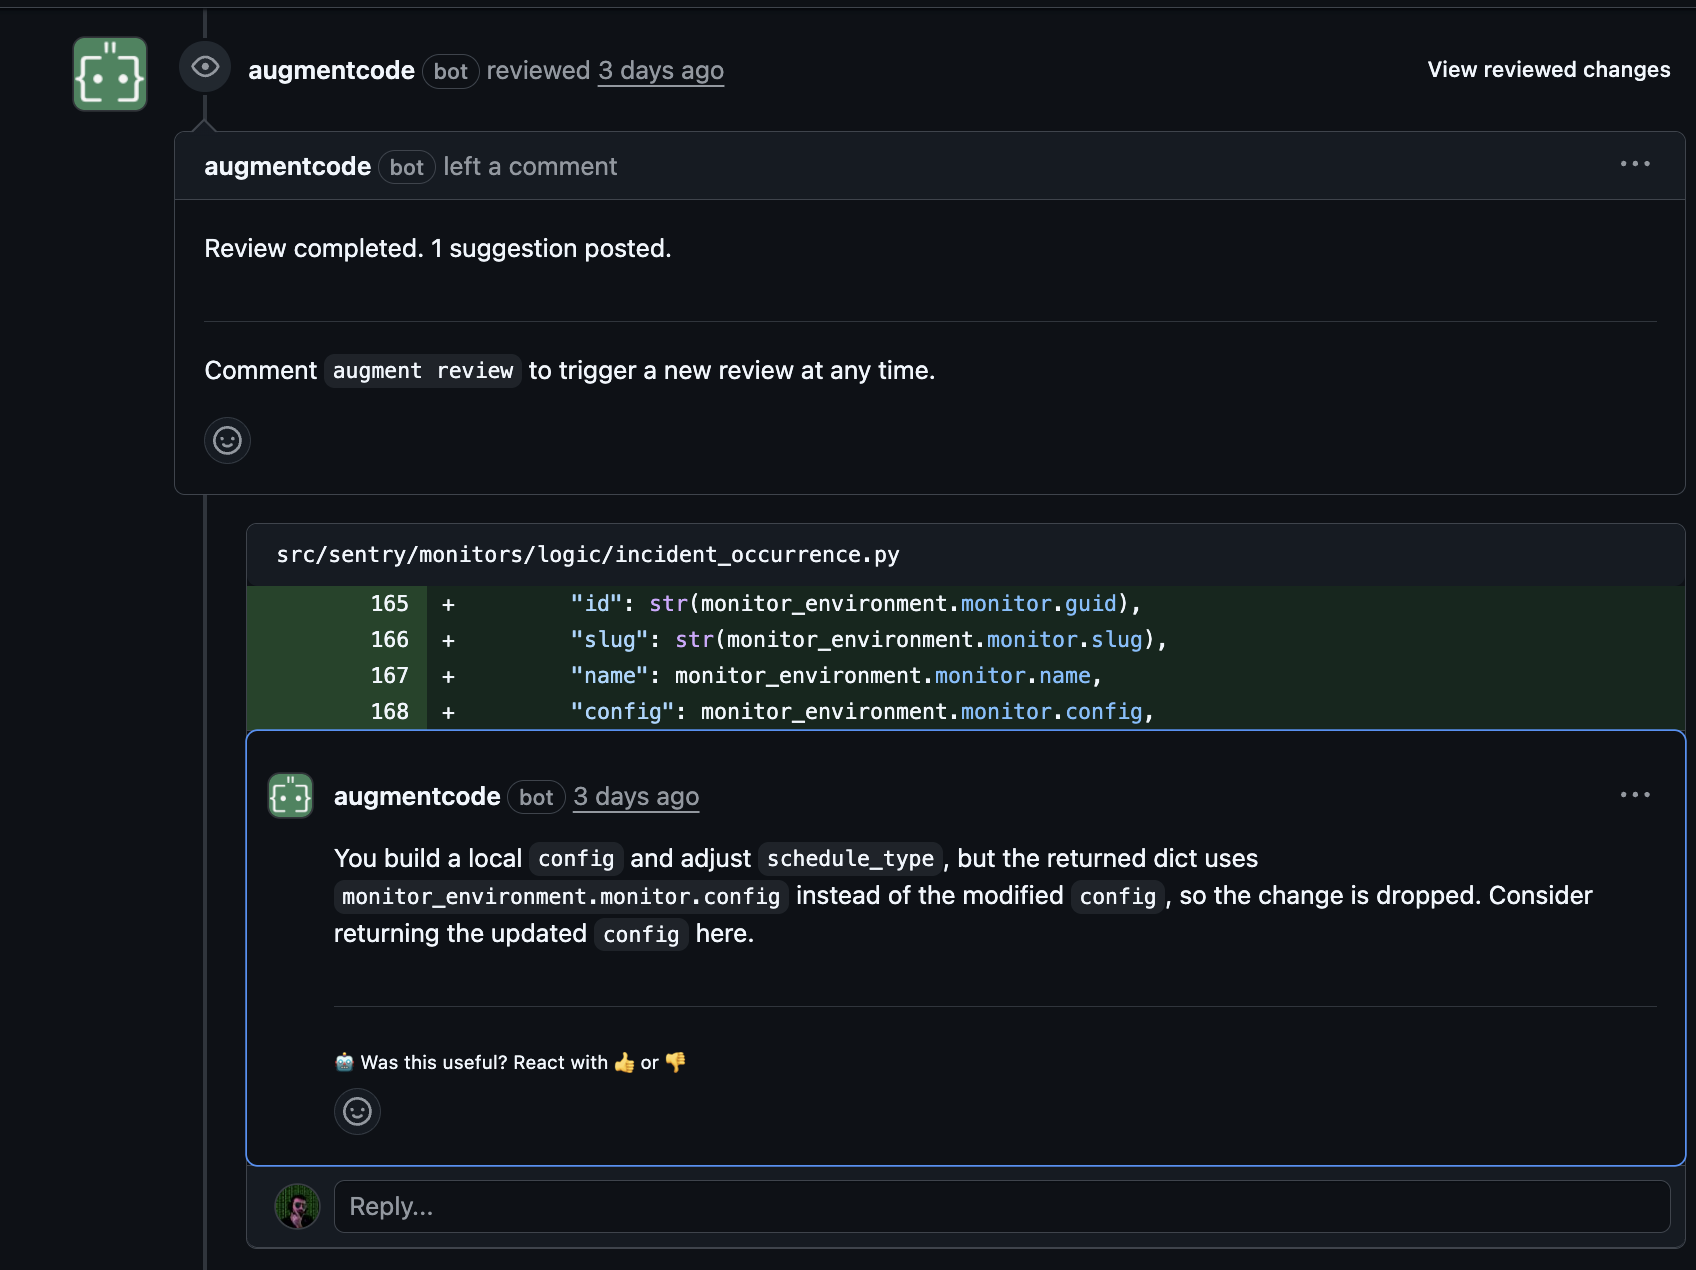
Task: Open the 3 days ago review timestamp link
Action: [660, 70]
